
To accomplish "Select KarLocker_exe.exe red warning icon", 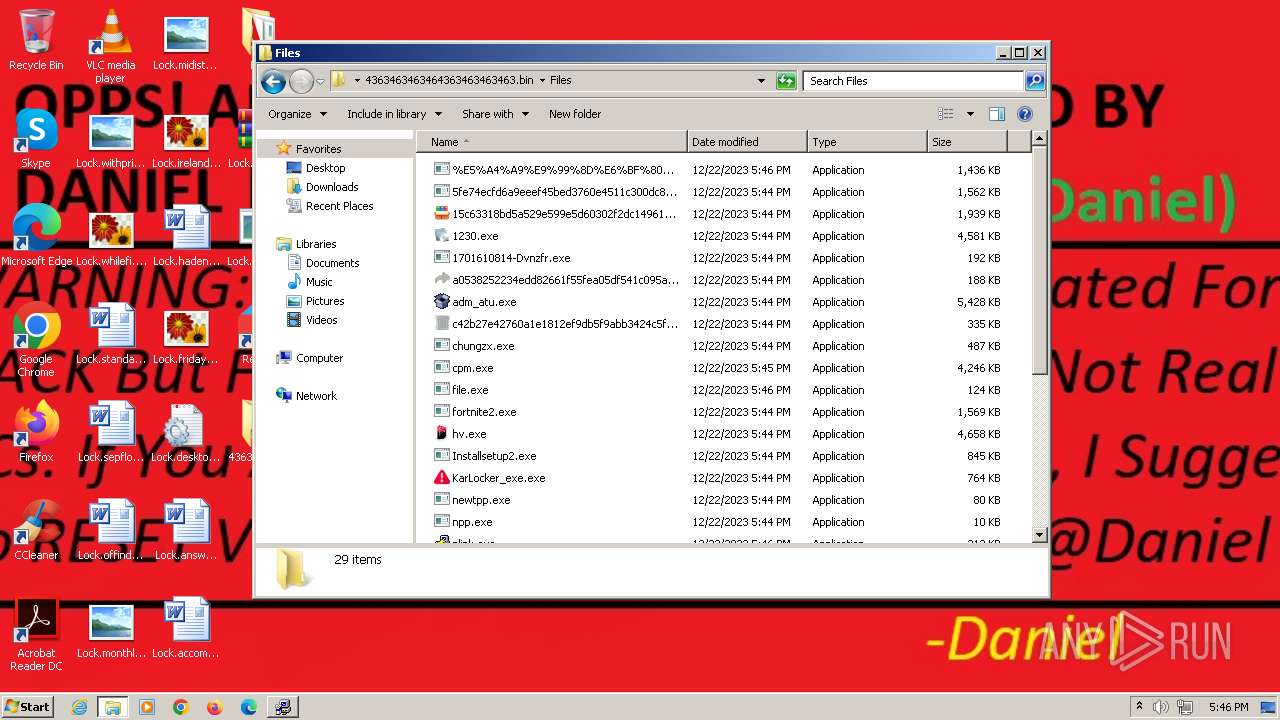I will (442, 478).
